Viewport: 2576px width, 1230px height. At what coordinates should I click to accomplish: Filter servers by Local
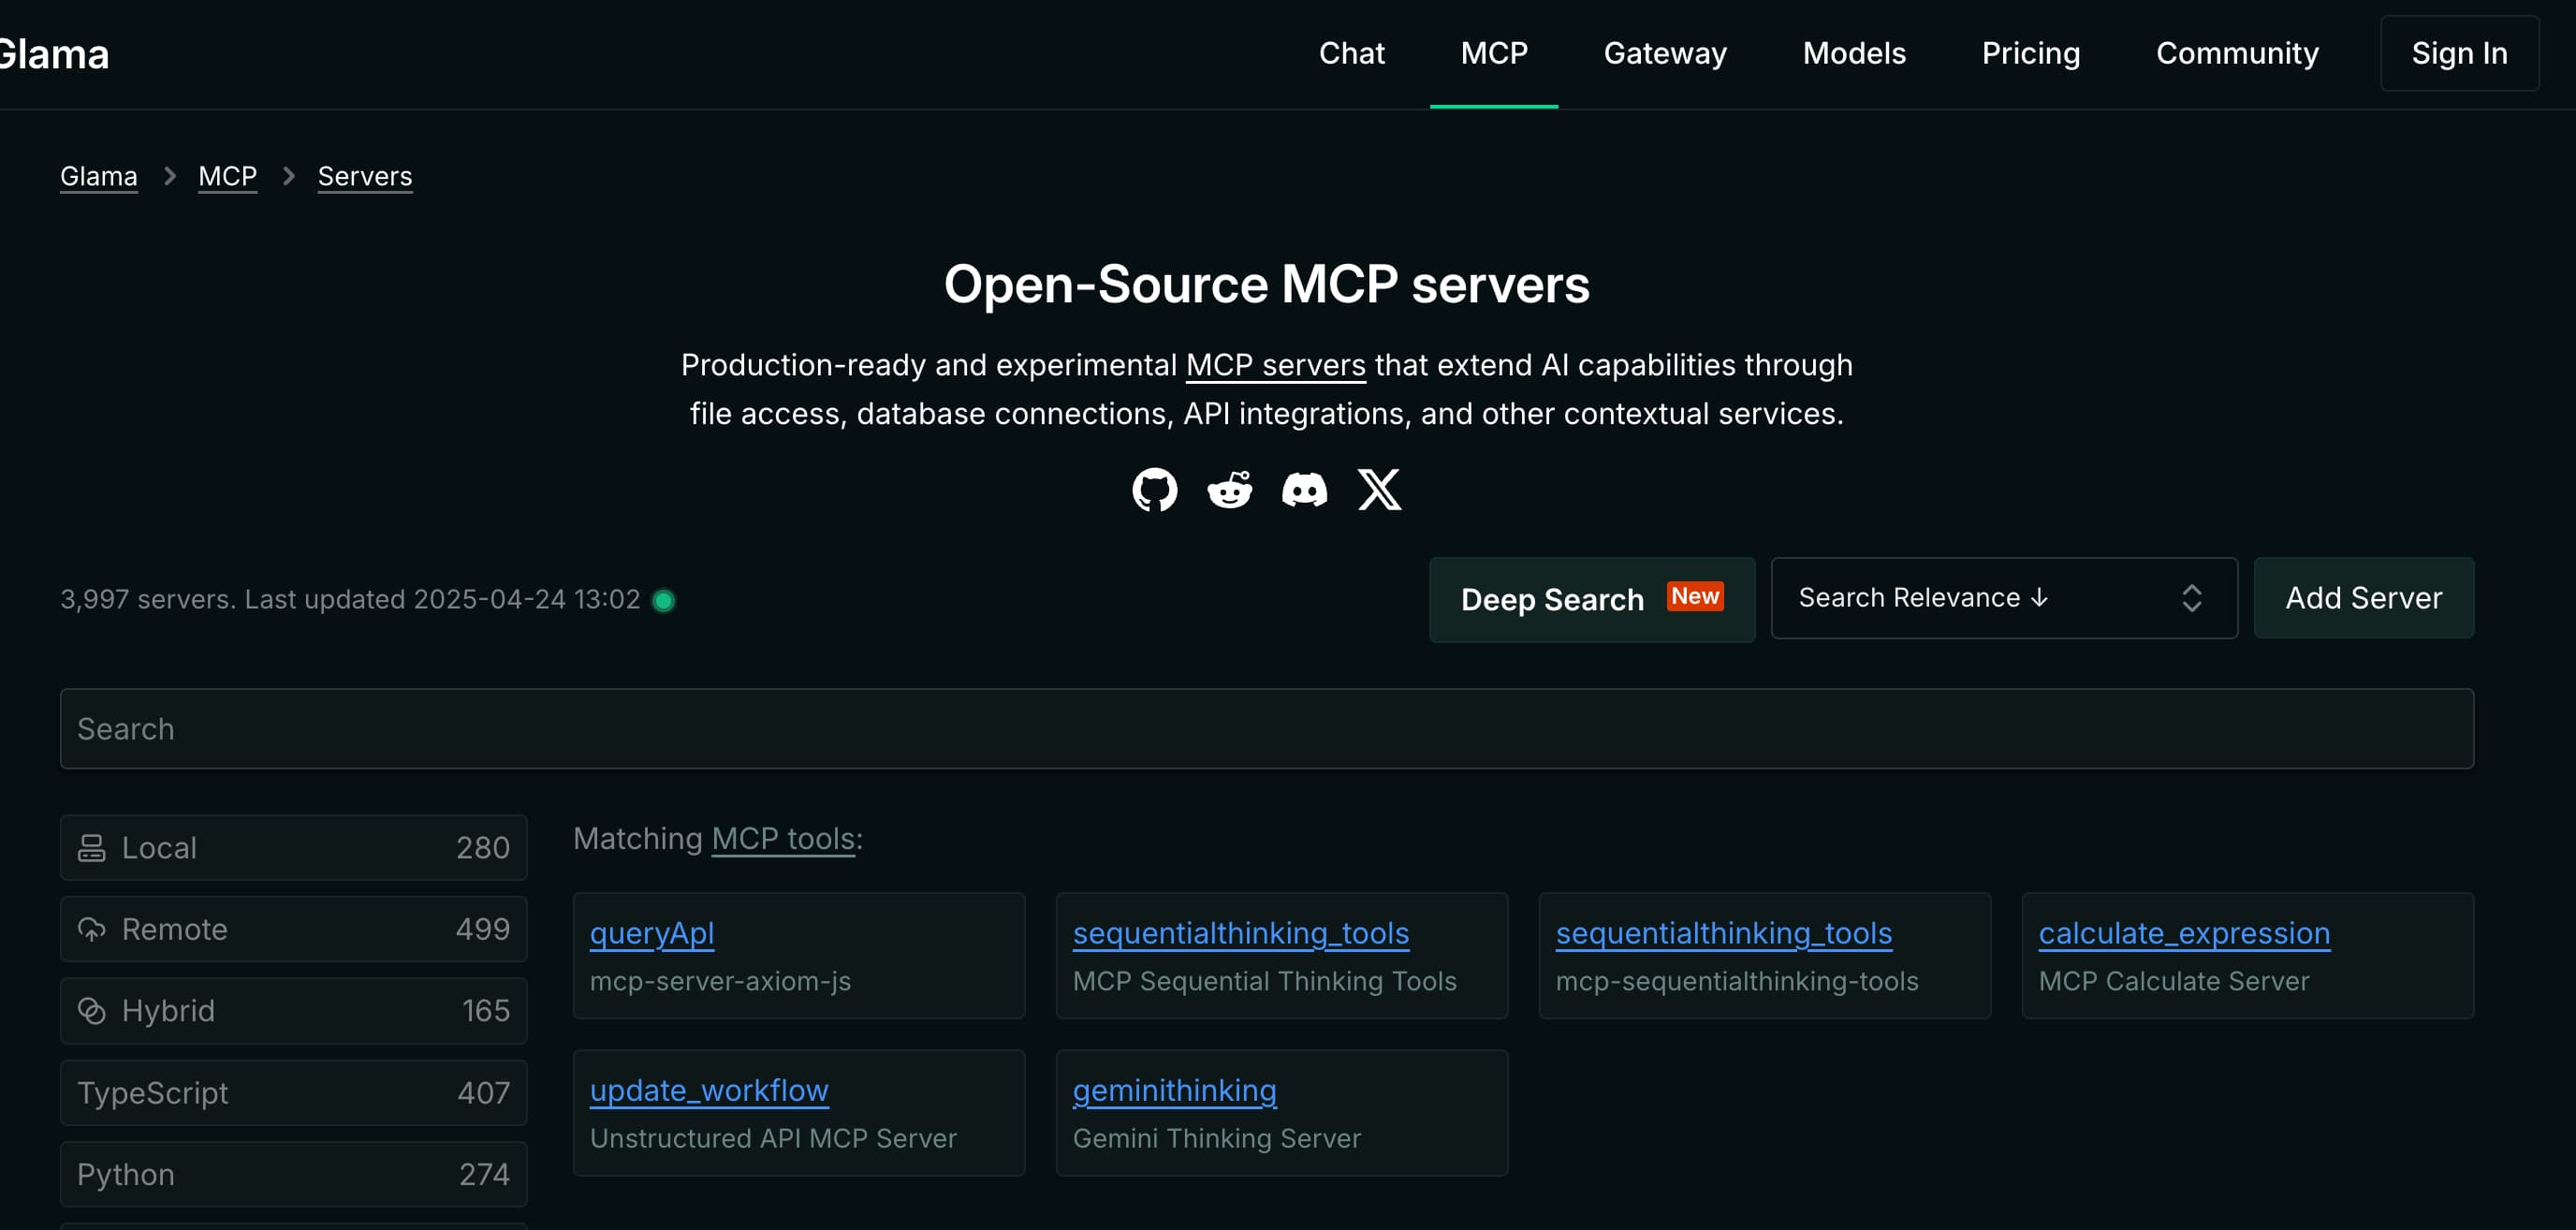(x=293, y=848)
